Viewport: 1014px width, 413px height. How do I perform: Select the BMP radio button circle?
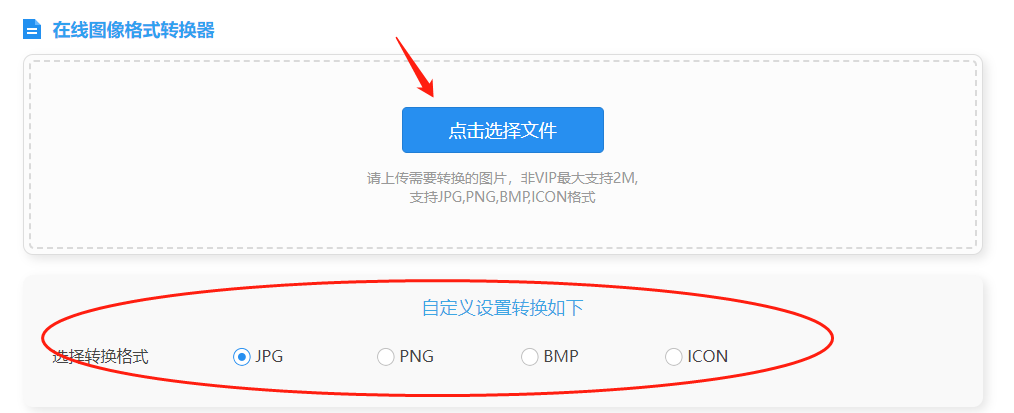(x=530, y=356)
